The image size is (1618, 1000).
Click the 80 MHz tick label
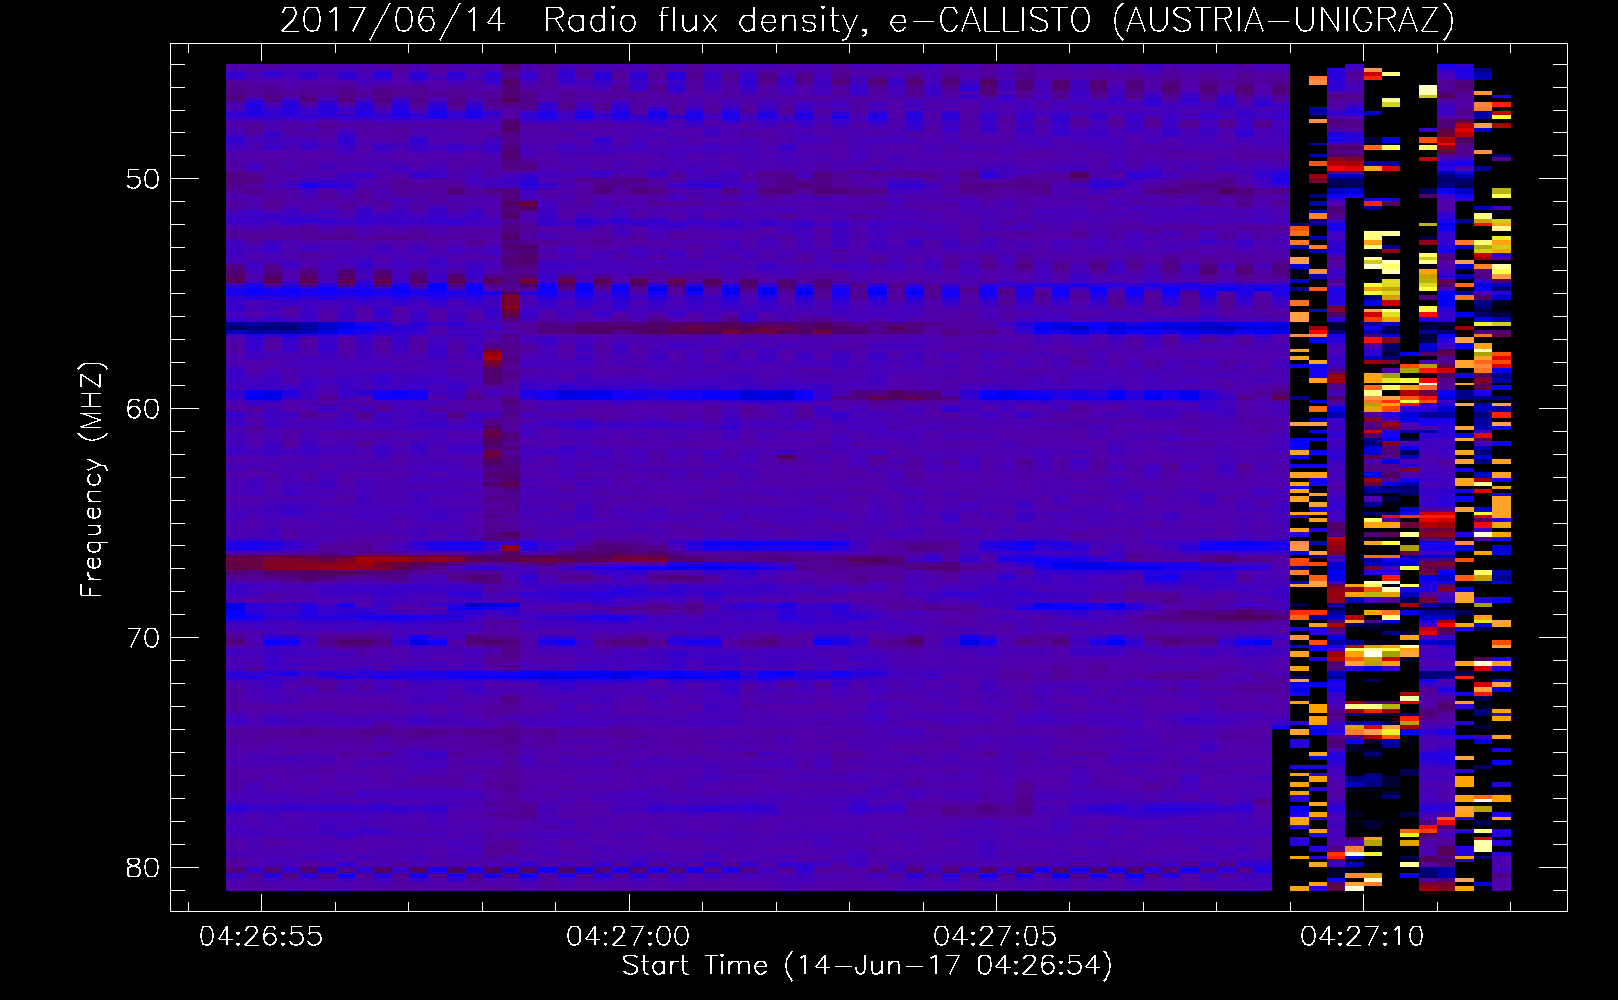[144, 867]
